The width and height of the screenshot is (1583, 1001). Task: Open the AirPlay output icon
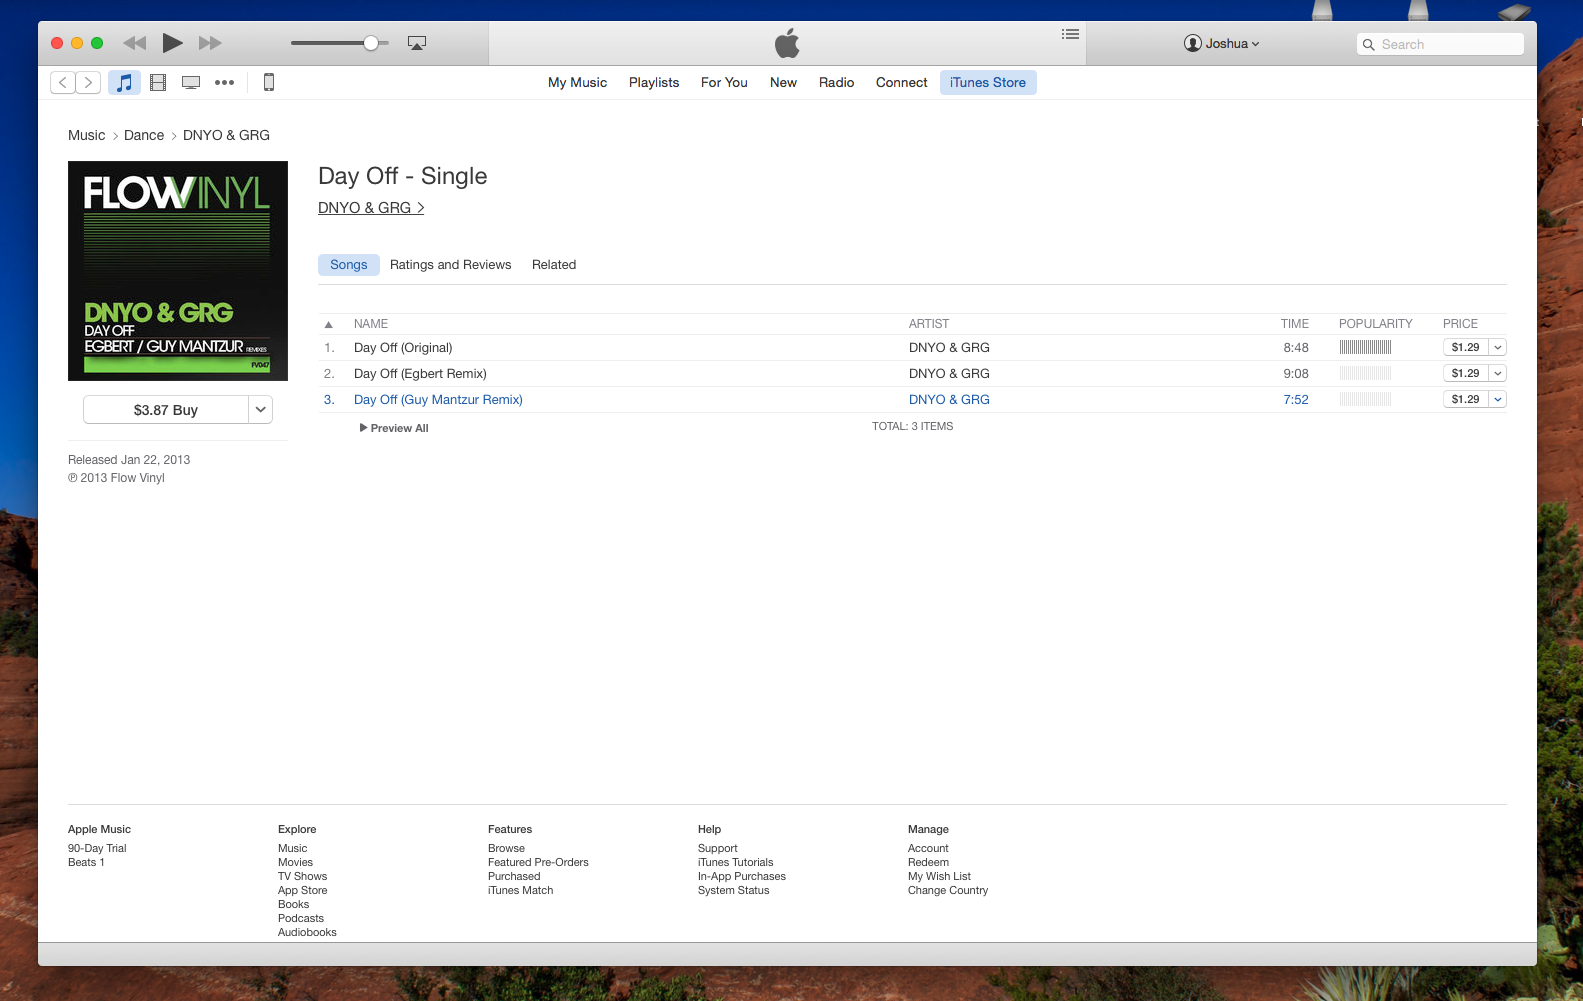click(417, 43)
